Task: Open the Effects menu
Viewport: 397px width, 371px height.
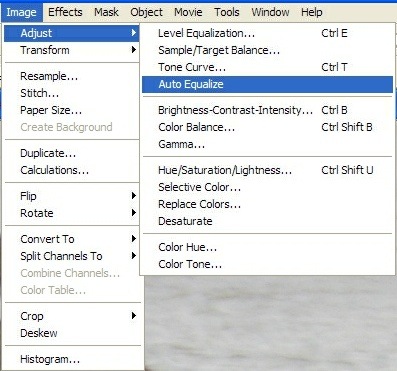Action: 65,12
